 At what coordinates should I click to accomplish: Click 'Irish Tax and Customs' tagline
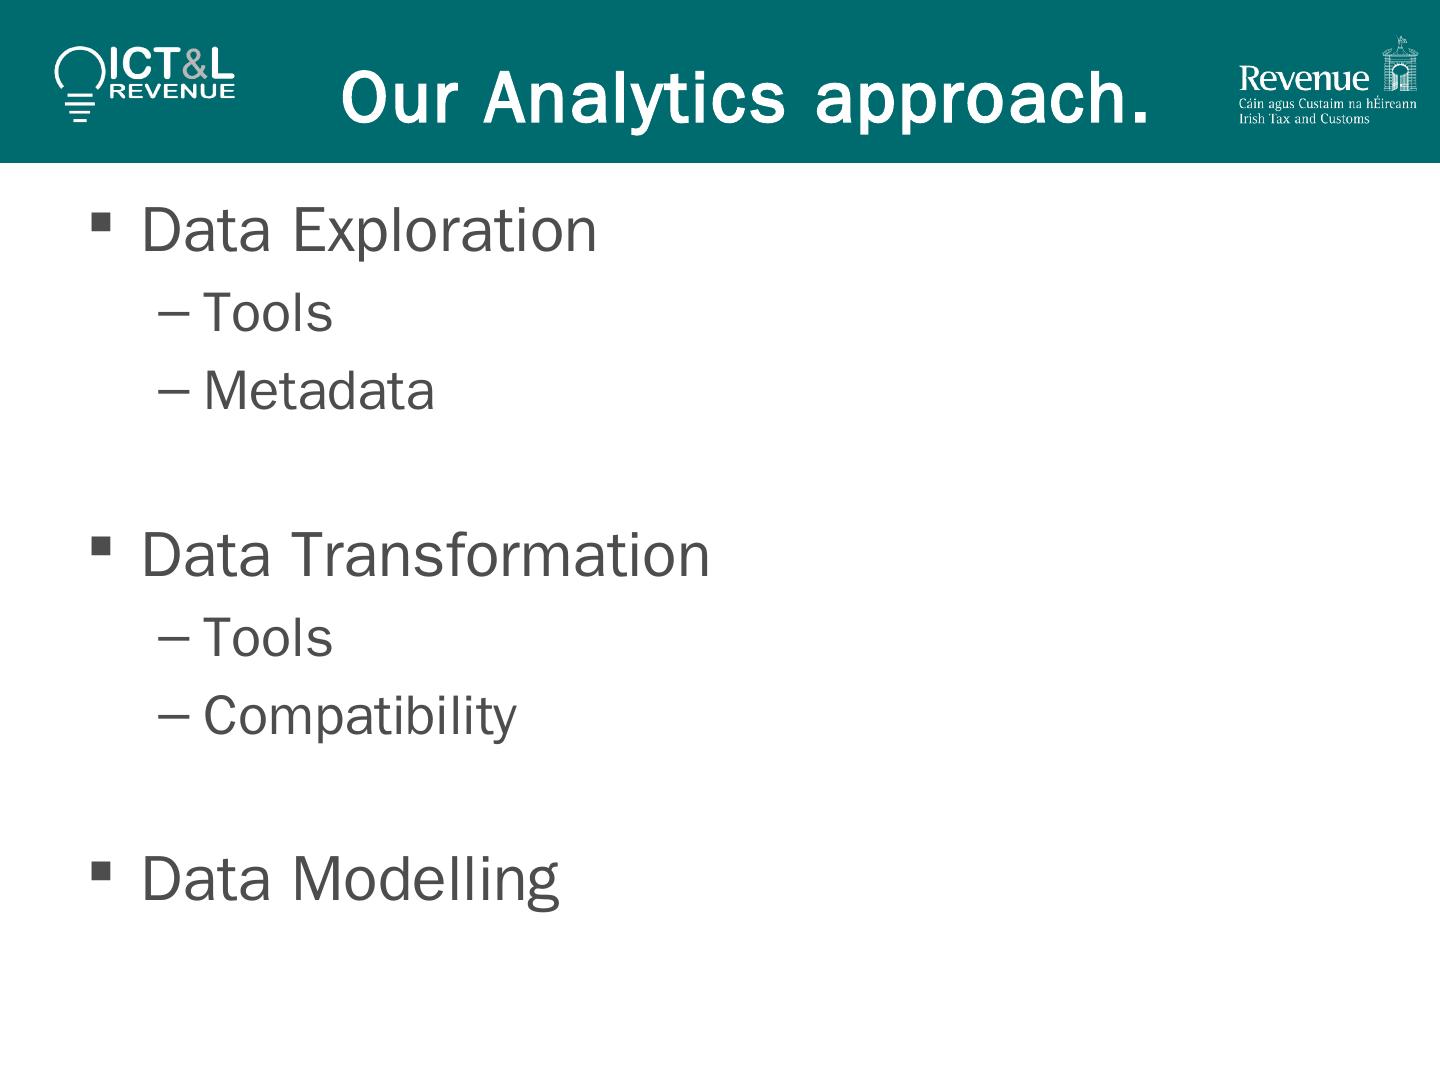pyautogui.click(x=1304, y=119)
